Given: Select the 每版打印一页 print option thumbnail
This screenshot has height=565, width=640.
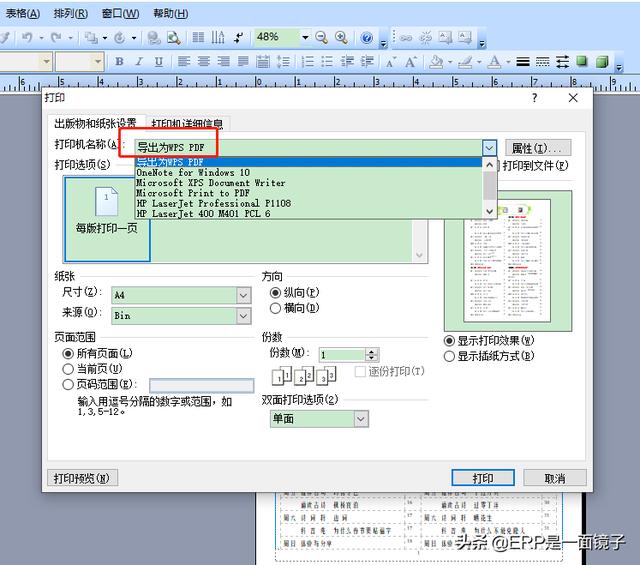Looking at the screenshot, I should click(107, 219).
